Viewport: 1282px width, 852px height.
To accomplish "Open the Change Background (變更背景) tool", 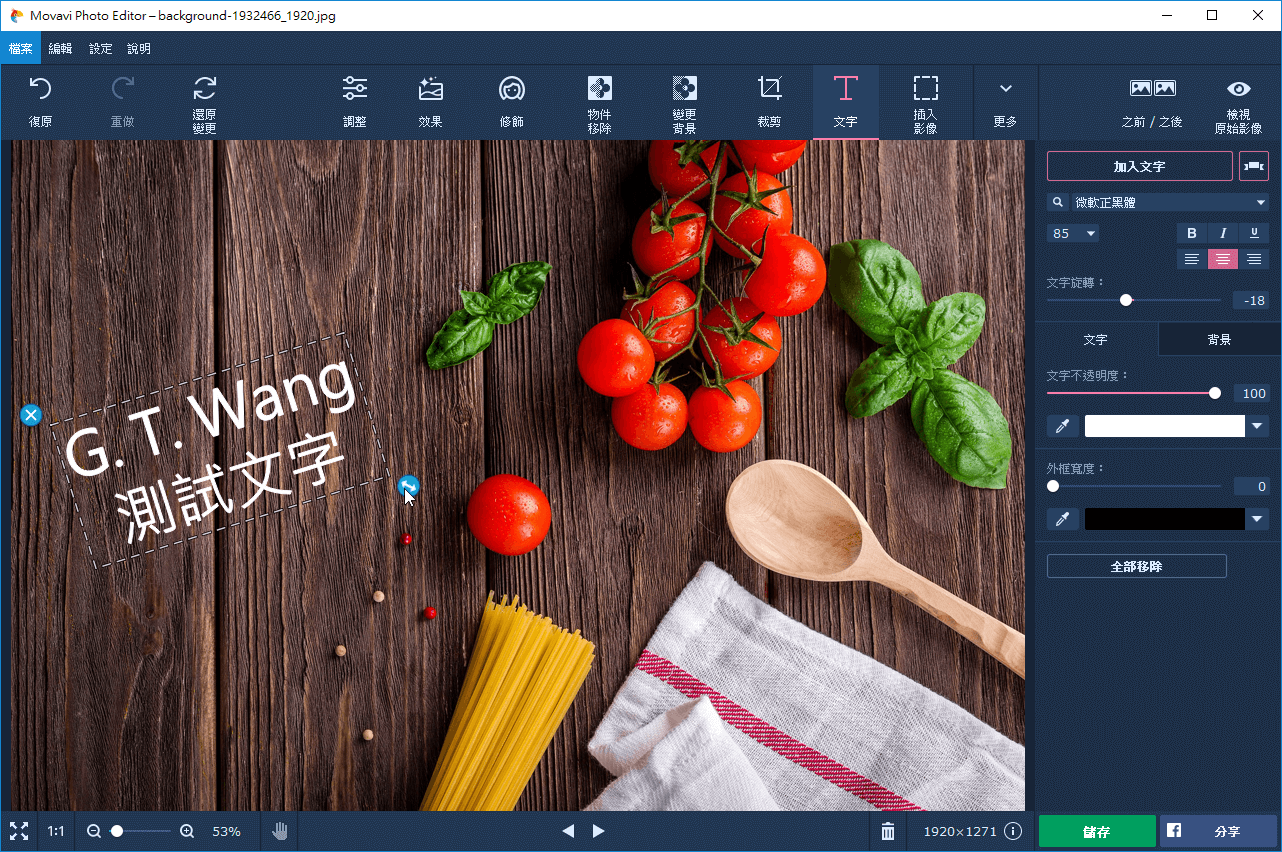I will pos(684,101).
